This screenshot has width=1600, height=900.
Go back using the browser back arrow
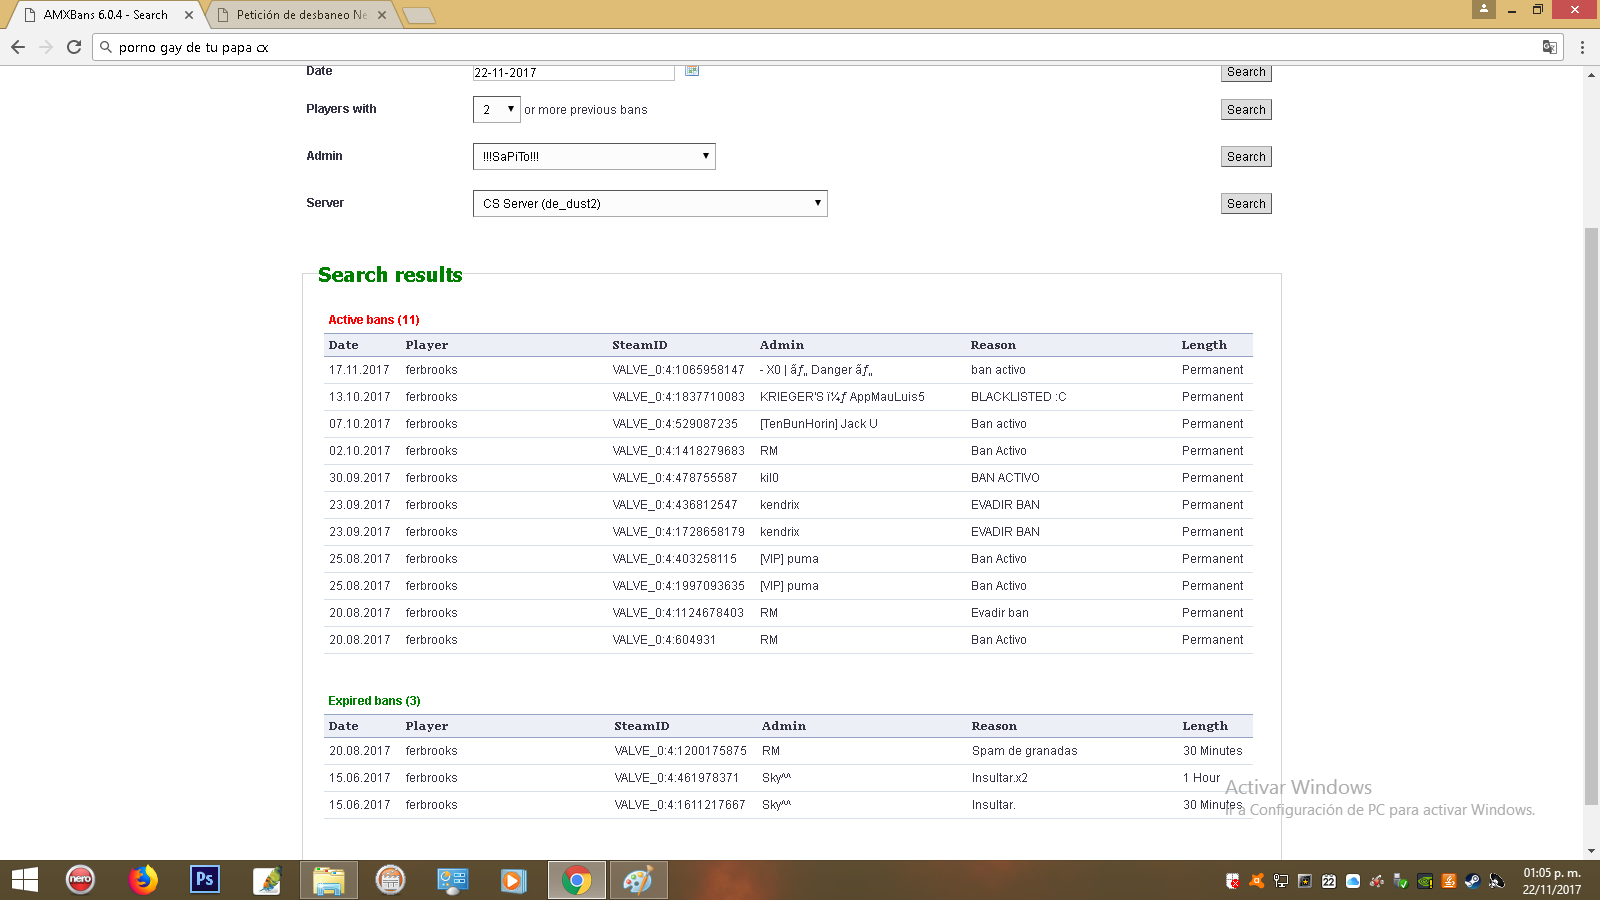point(18,47)
